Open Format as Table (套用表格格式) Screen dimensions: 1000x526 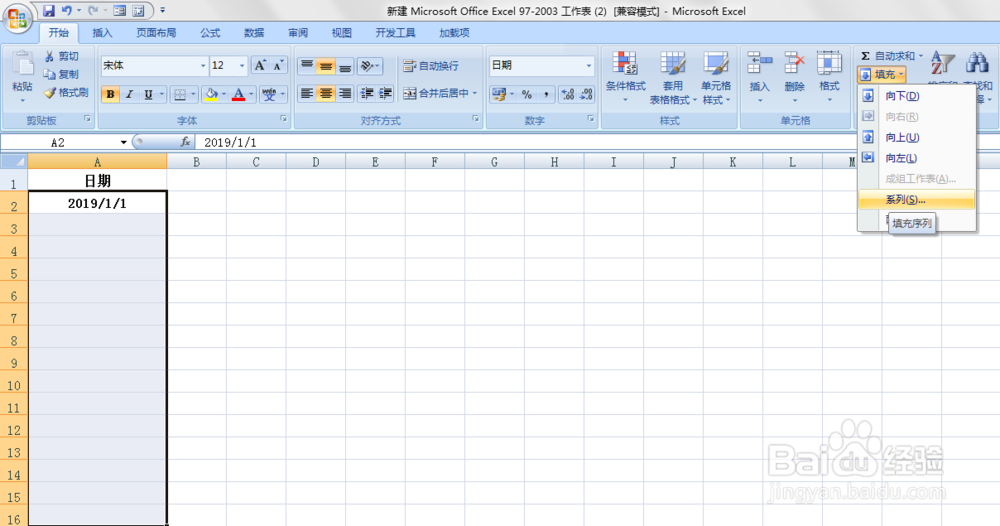pos(672,78)
